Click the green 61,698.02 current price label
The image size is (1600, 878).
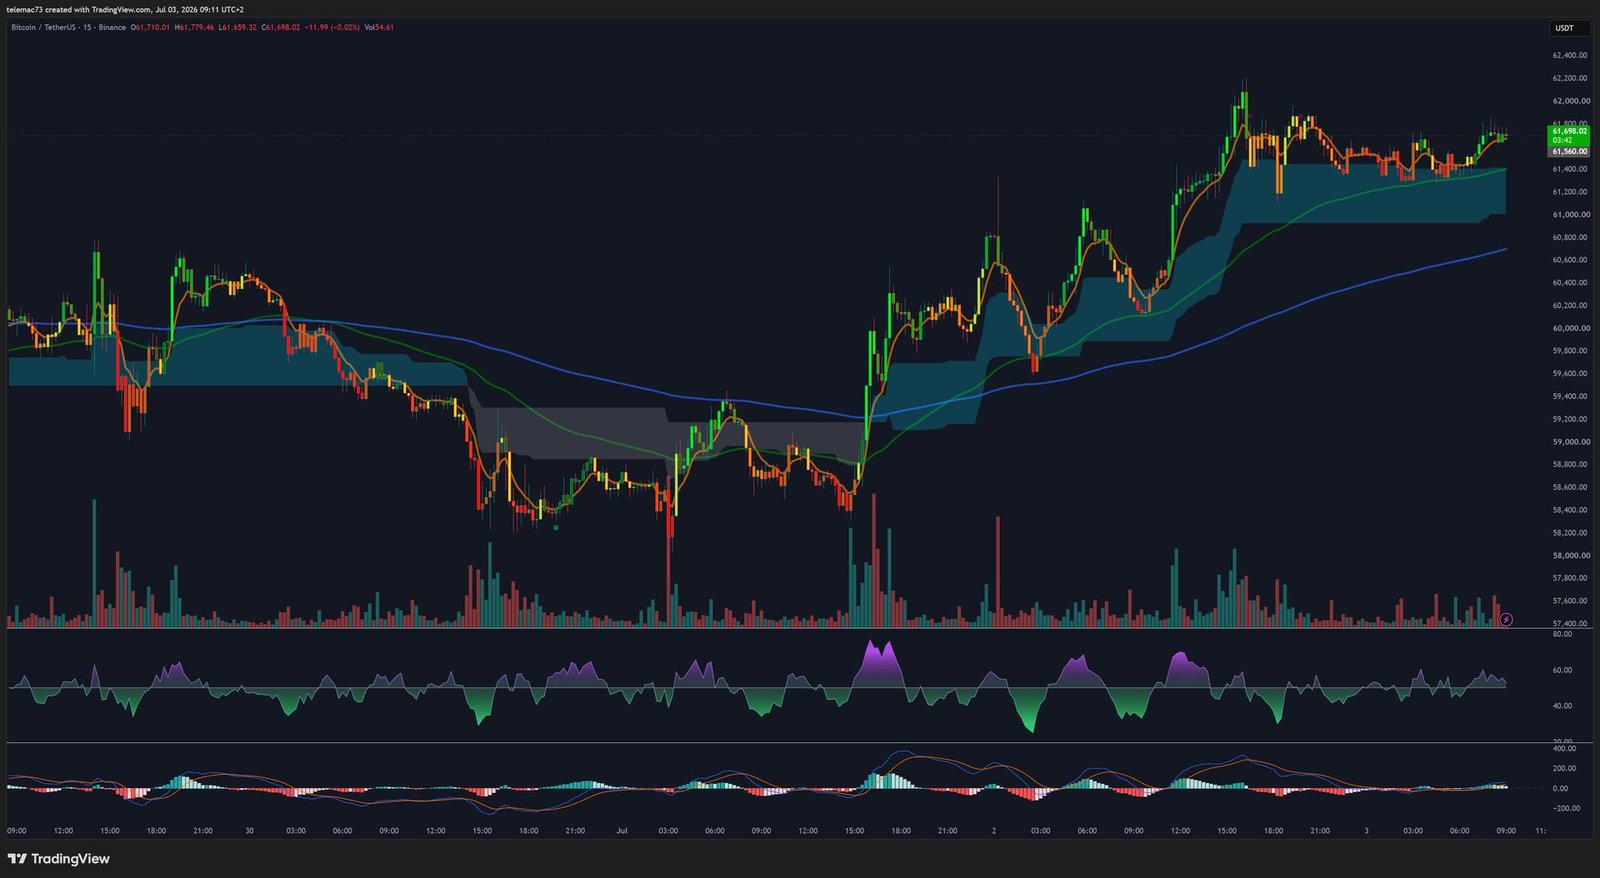pos(1569,135)
